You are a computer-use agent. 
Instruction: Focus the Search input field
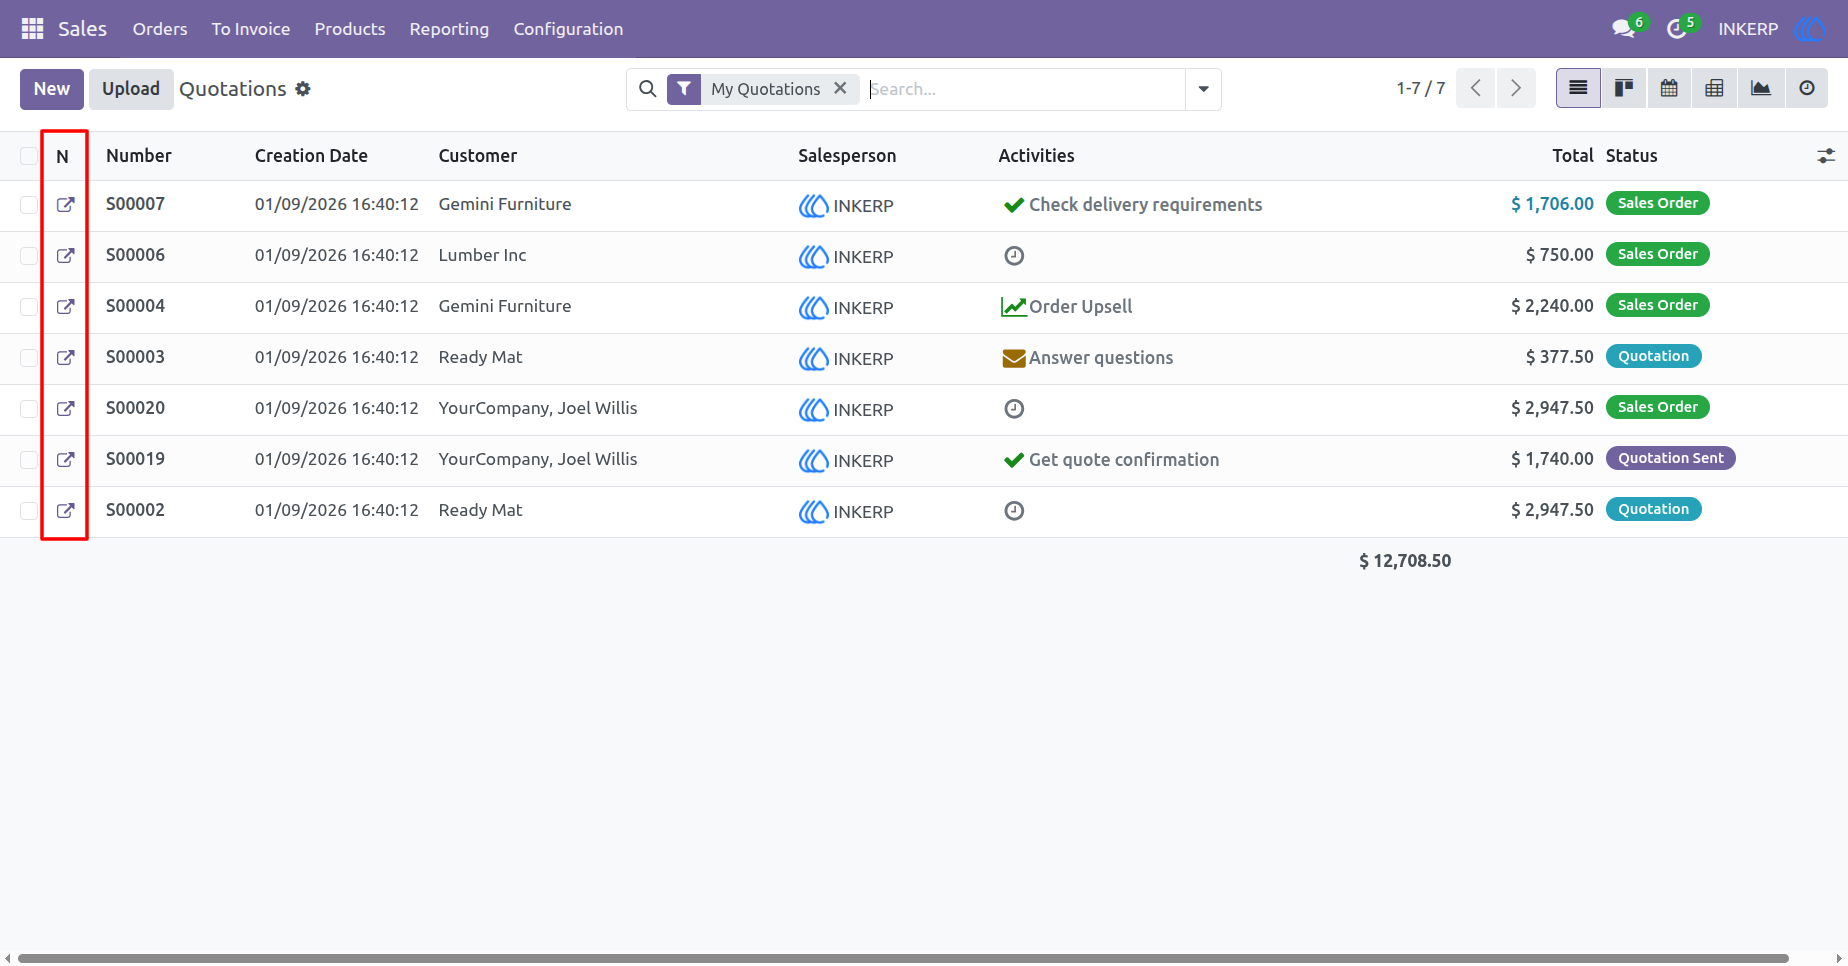1025,89
